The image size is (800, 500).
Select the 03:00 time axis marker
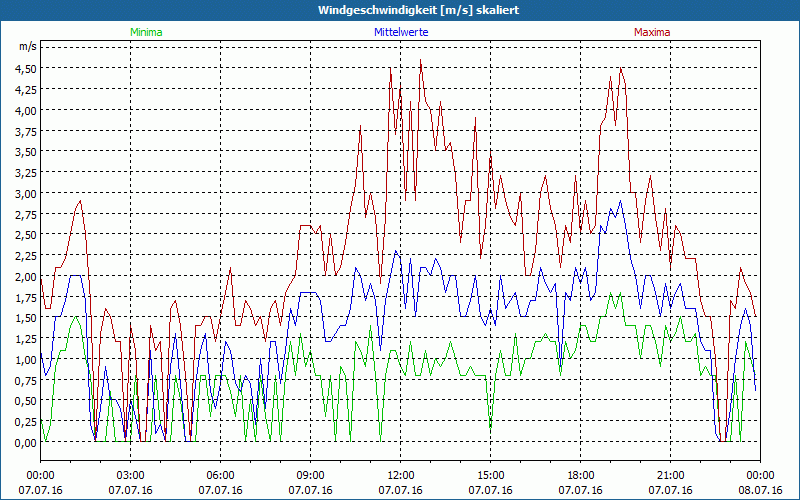[131, 475]
